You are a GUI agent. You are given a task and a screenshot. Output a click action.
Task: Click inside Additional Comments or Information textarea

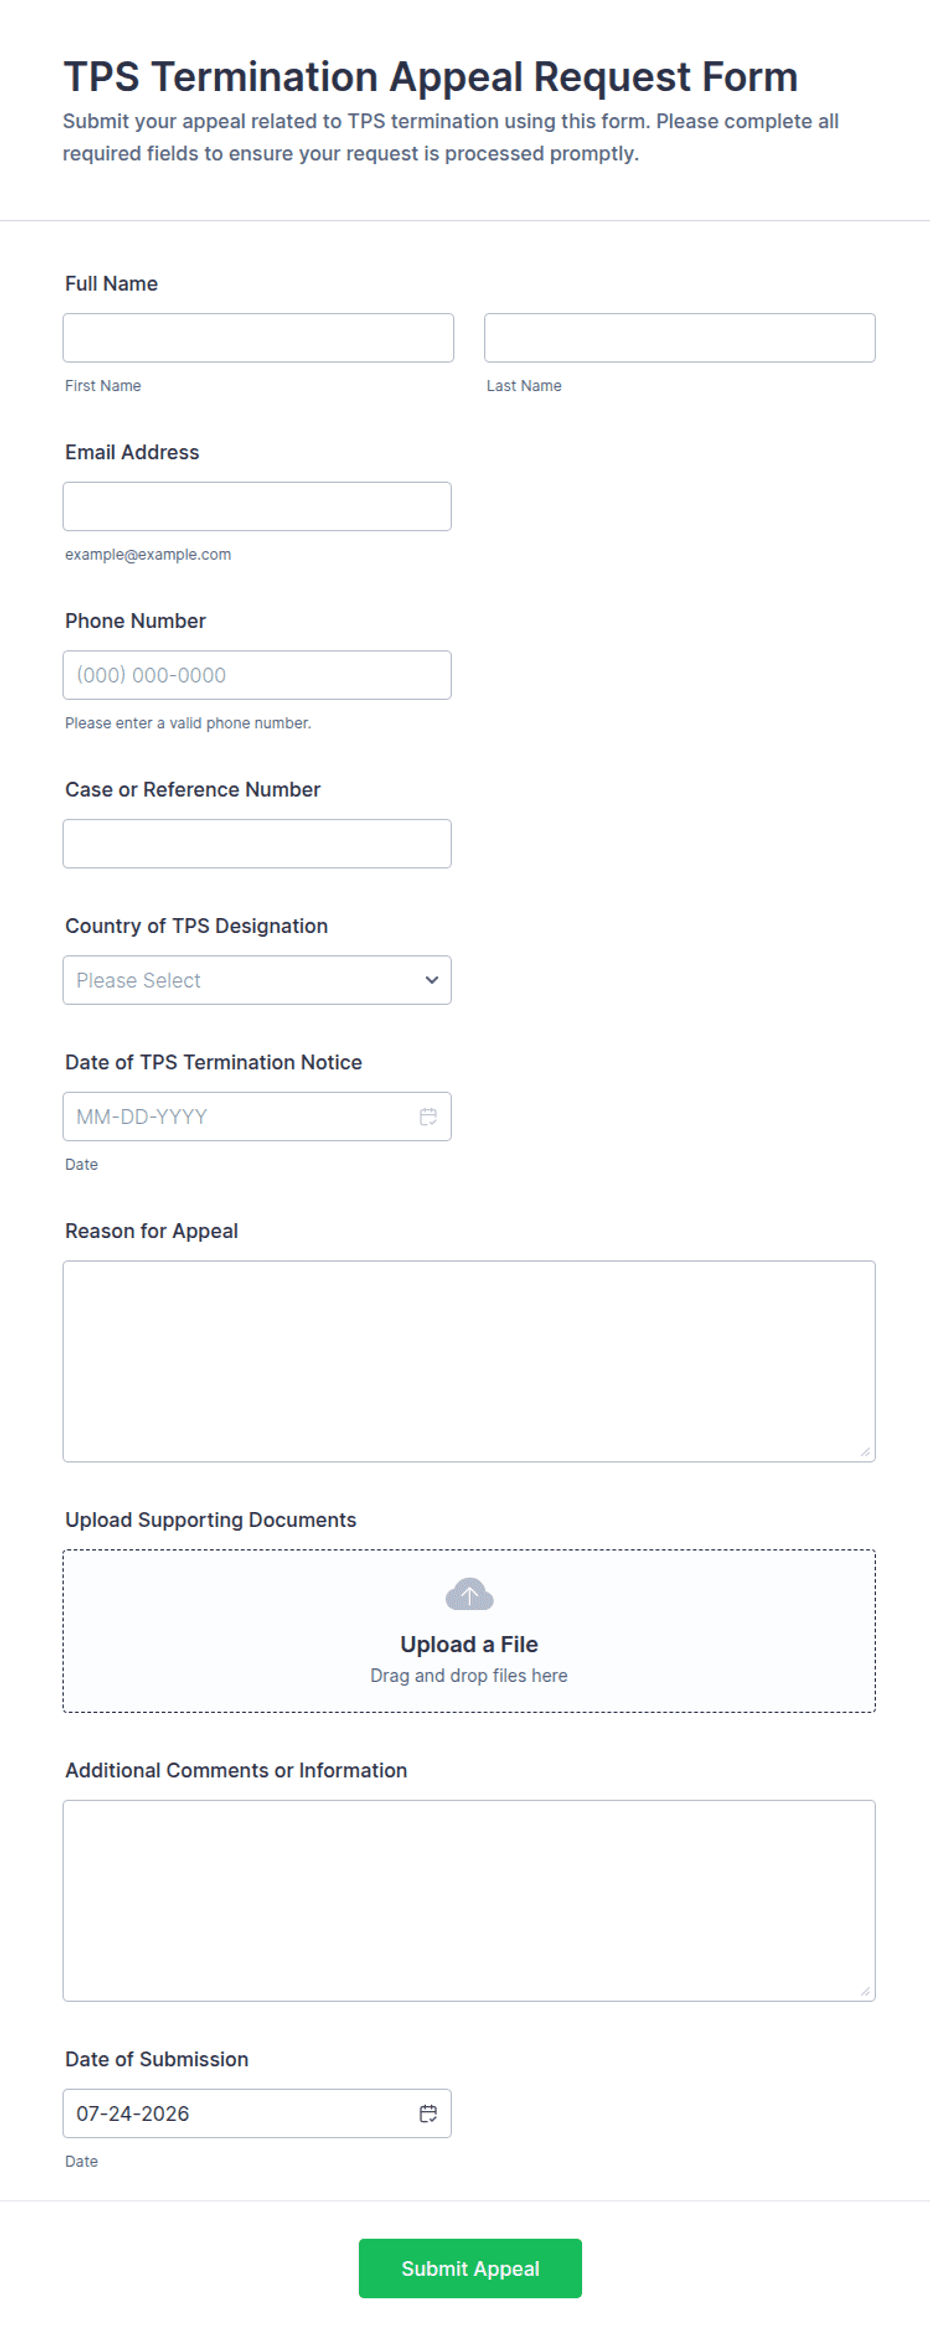469,1900
